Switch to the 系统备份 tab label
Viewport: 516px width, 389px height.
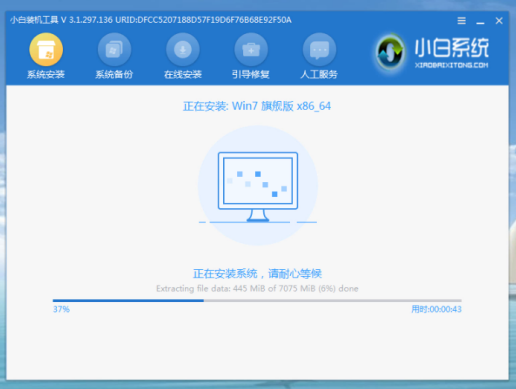pos(114,74)
